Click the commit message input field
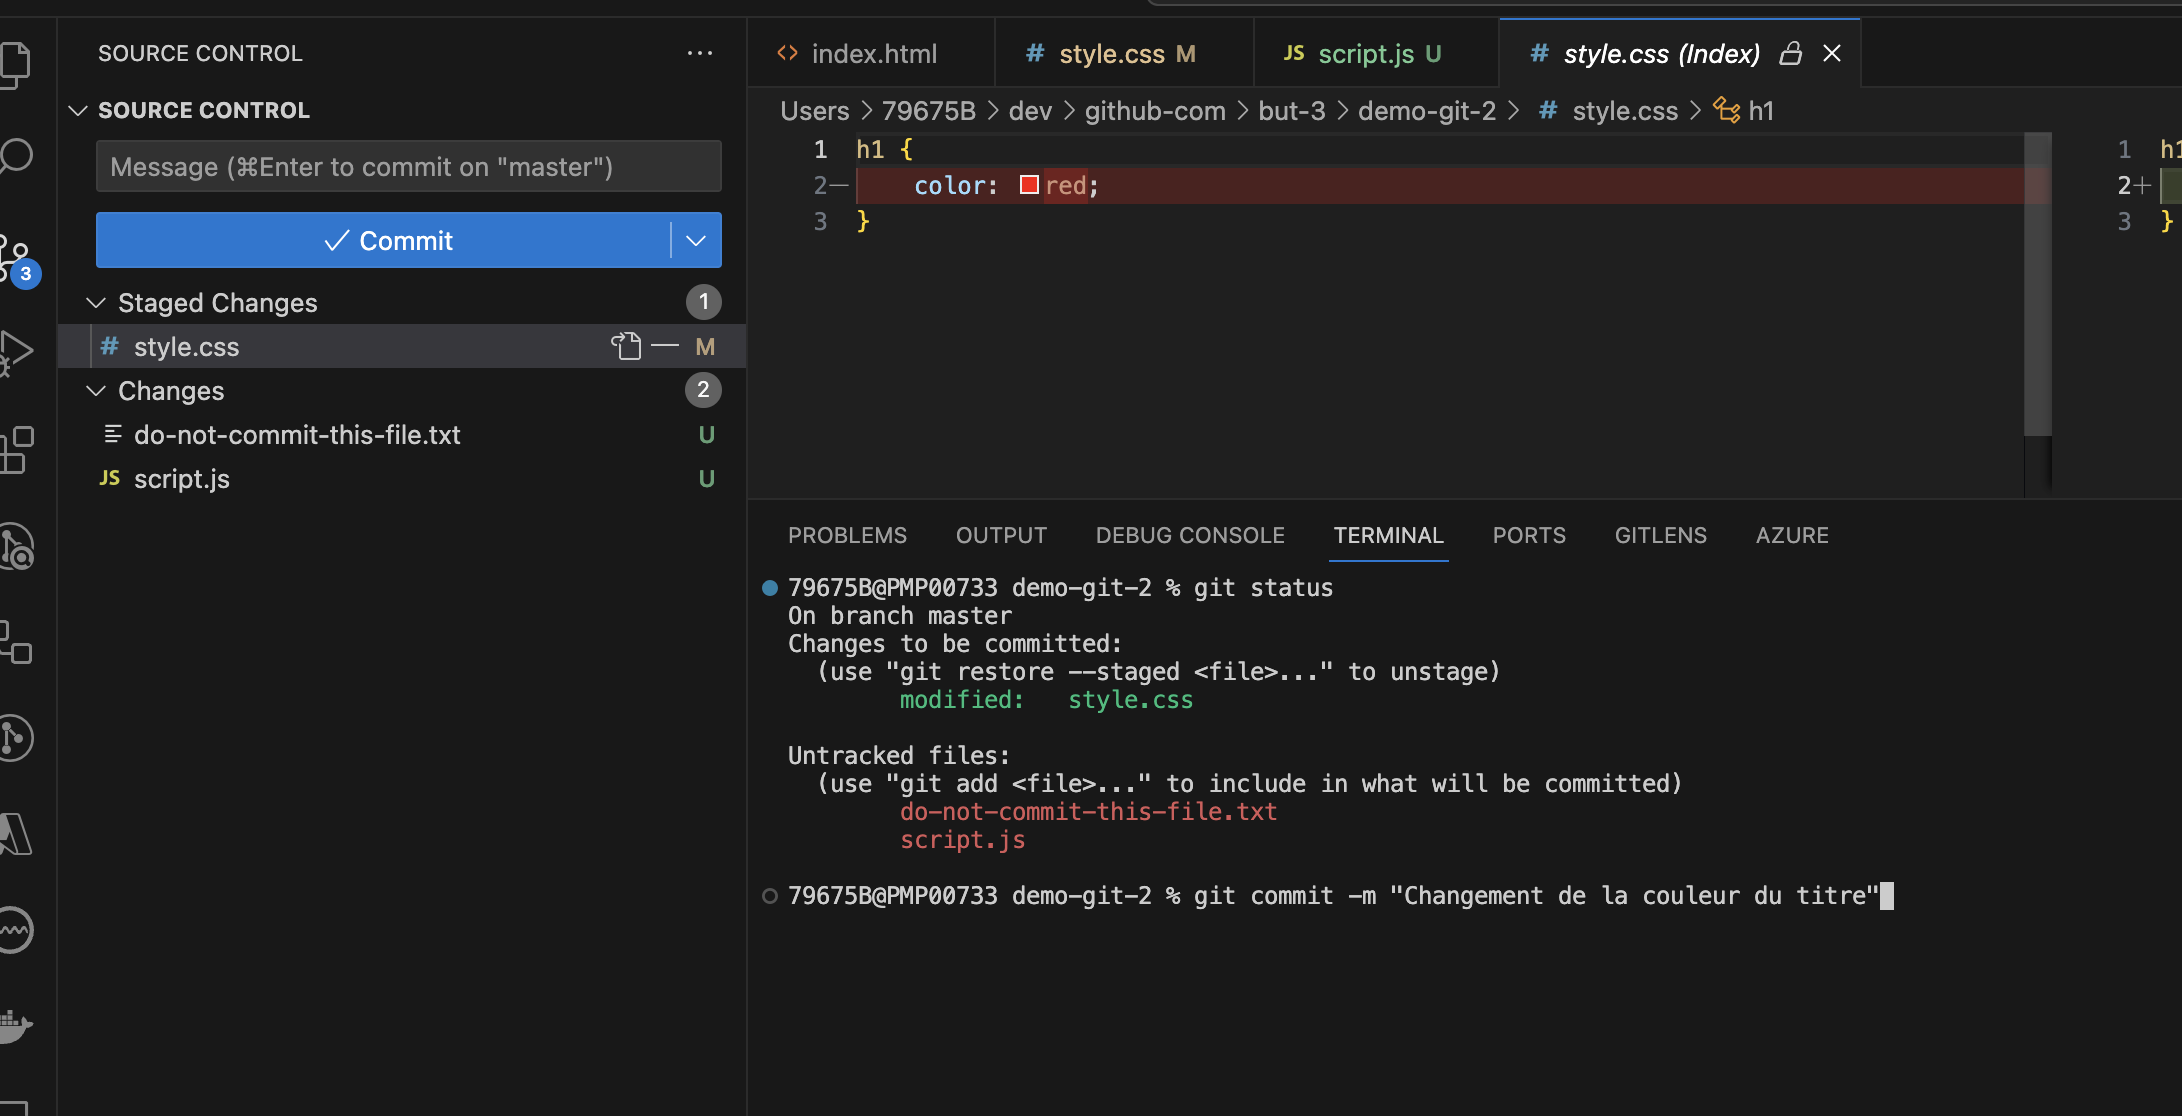This screenshot has width=2182, height=1116. pos(408,166)
